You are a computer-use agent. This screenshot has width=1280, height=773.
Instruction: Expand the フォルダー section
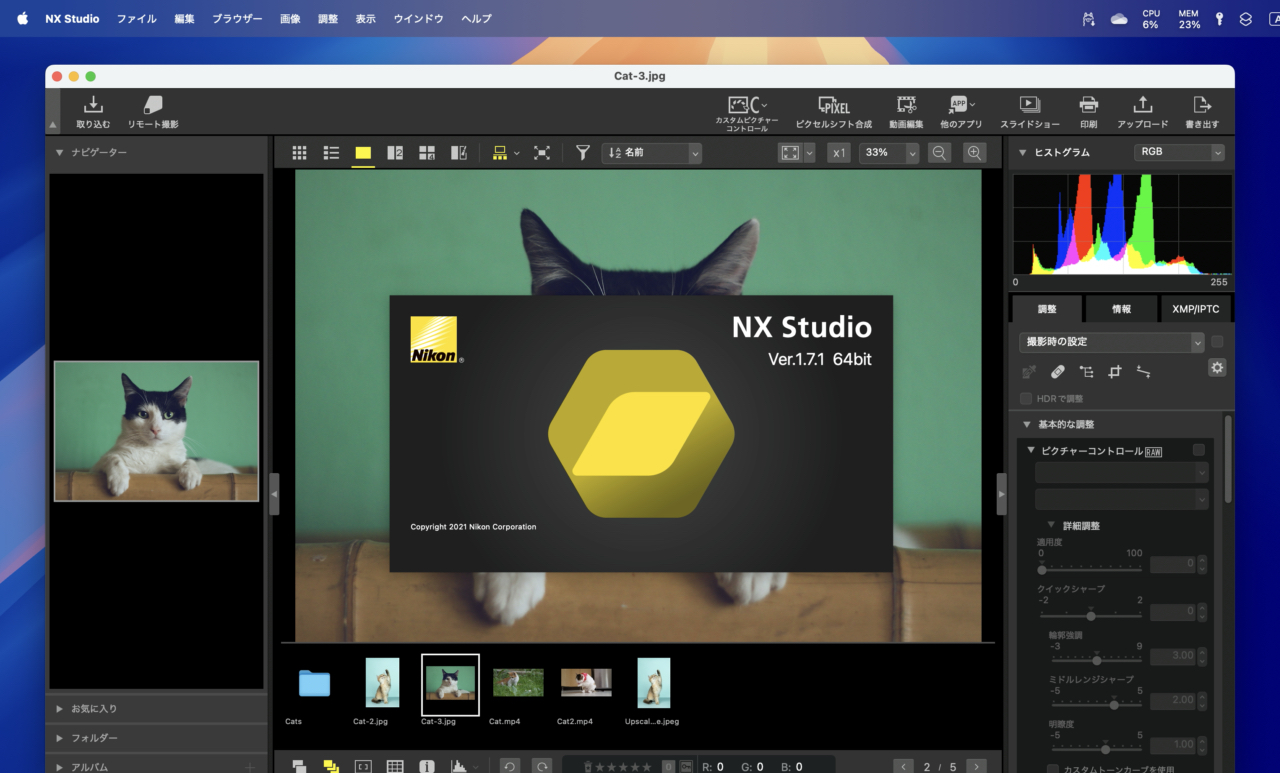coord(60,738)
